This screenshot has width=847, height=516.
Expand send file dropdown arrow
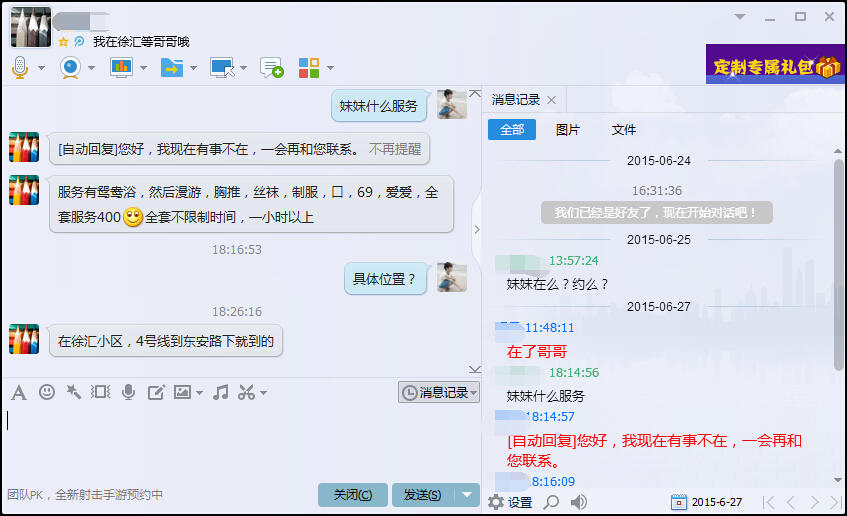[193, 68]
